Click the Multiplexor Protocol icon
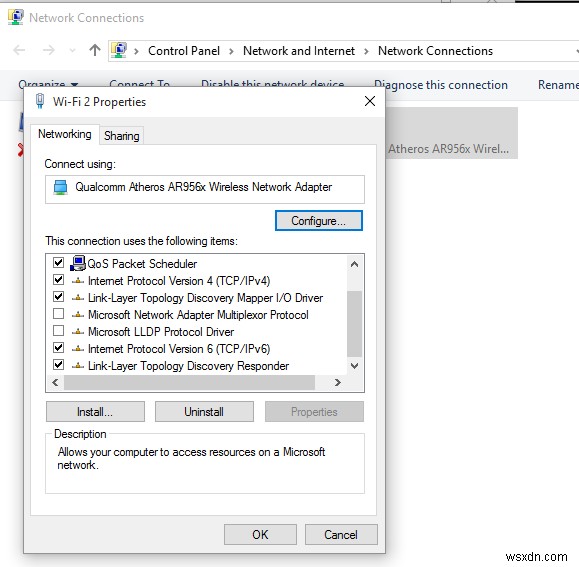The width and height of the screenshot is (579, 567). pyautogui.click(x=78, y=315)
